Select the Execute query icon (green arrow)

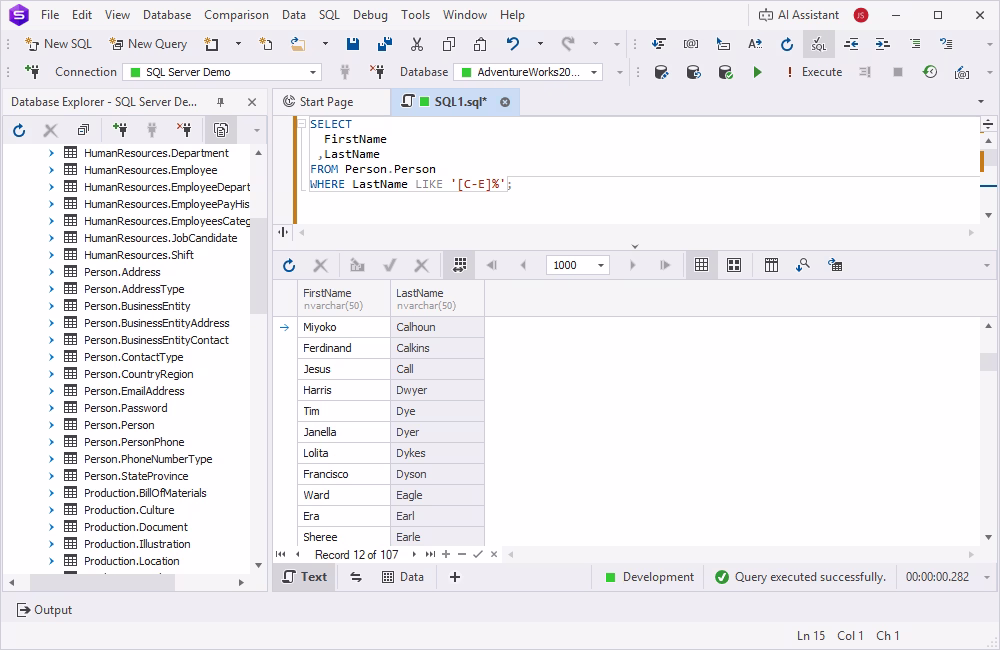pos(757,72)
